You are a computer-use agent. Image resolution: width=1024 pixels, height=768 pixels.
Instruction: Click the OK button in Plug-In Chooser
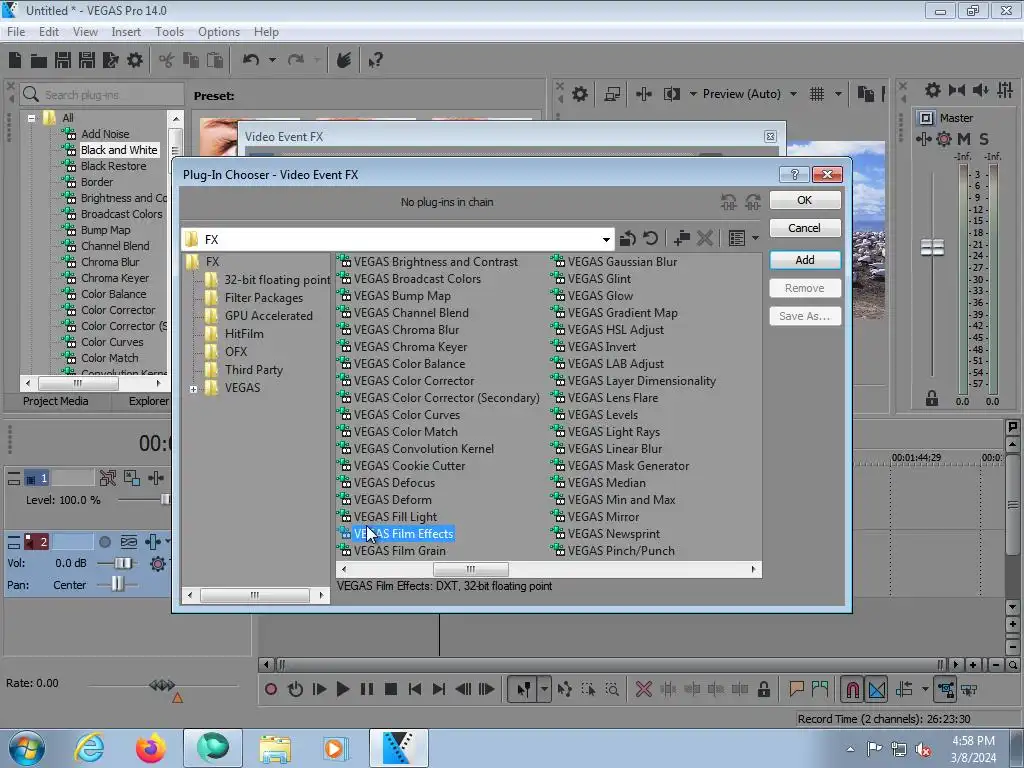coord(805,200)
